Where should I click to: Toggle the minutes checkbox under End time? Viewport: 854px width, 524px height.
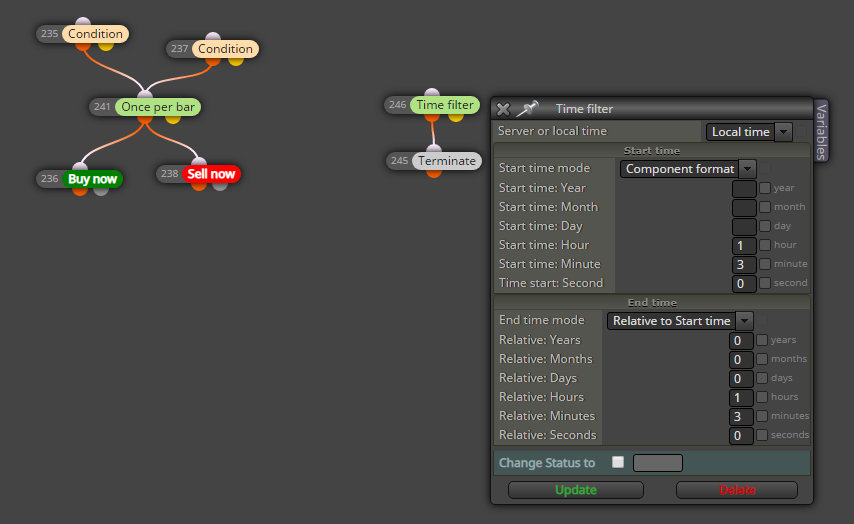[762, 416]
